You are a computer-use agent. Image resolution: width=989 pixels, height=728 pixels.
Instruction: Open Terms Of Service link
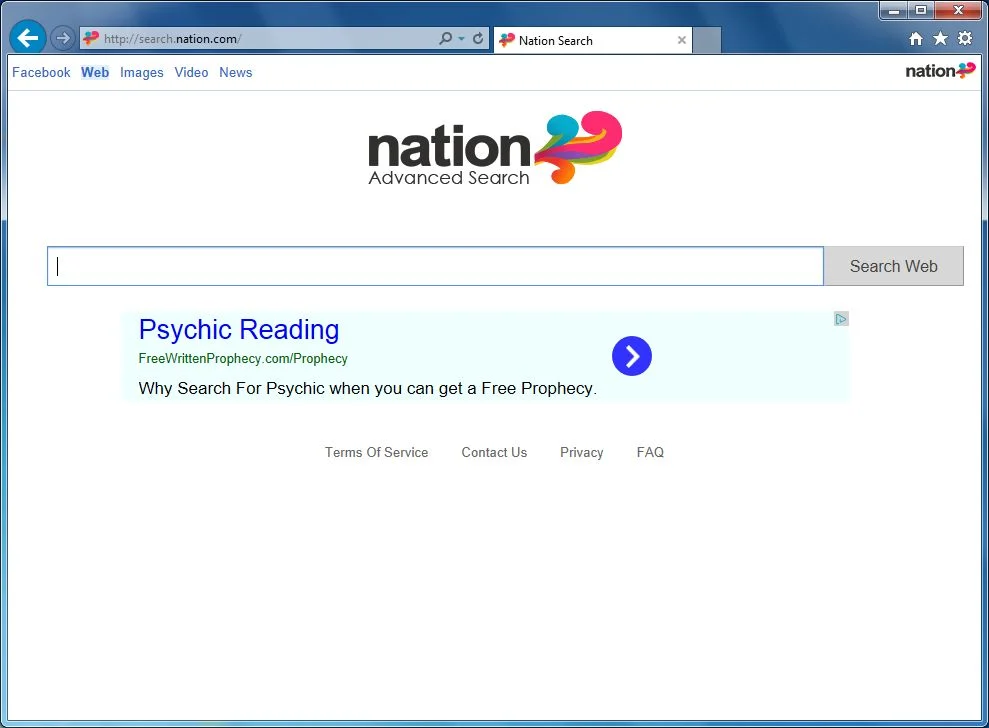(377, 452)
